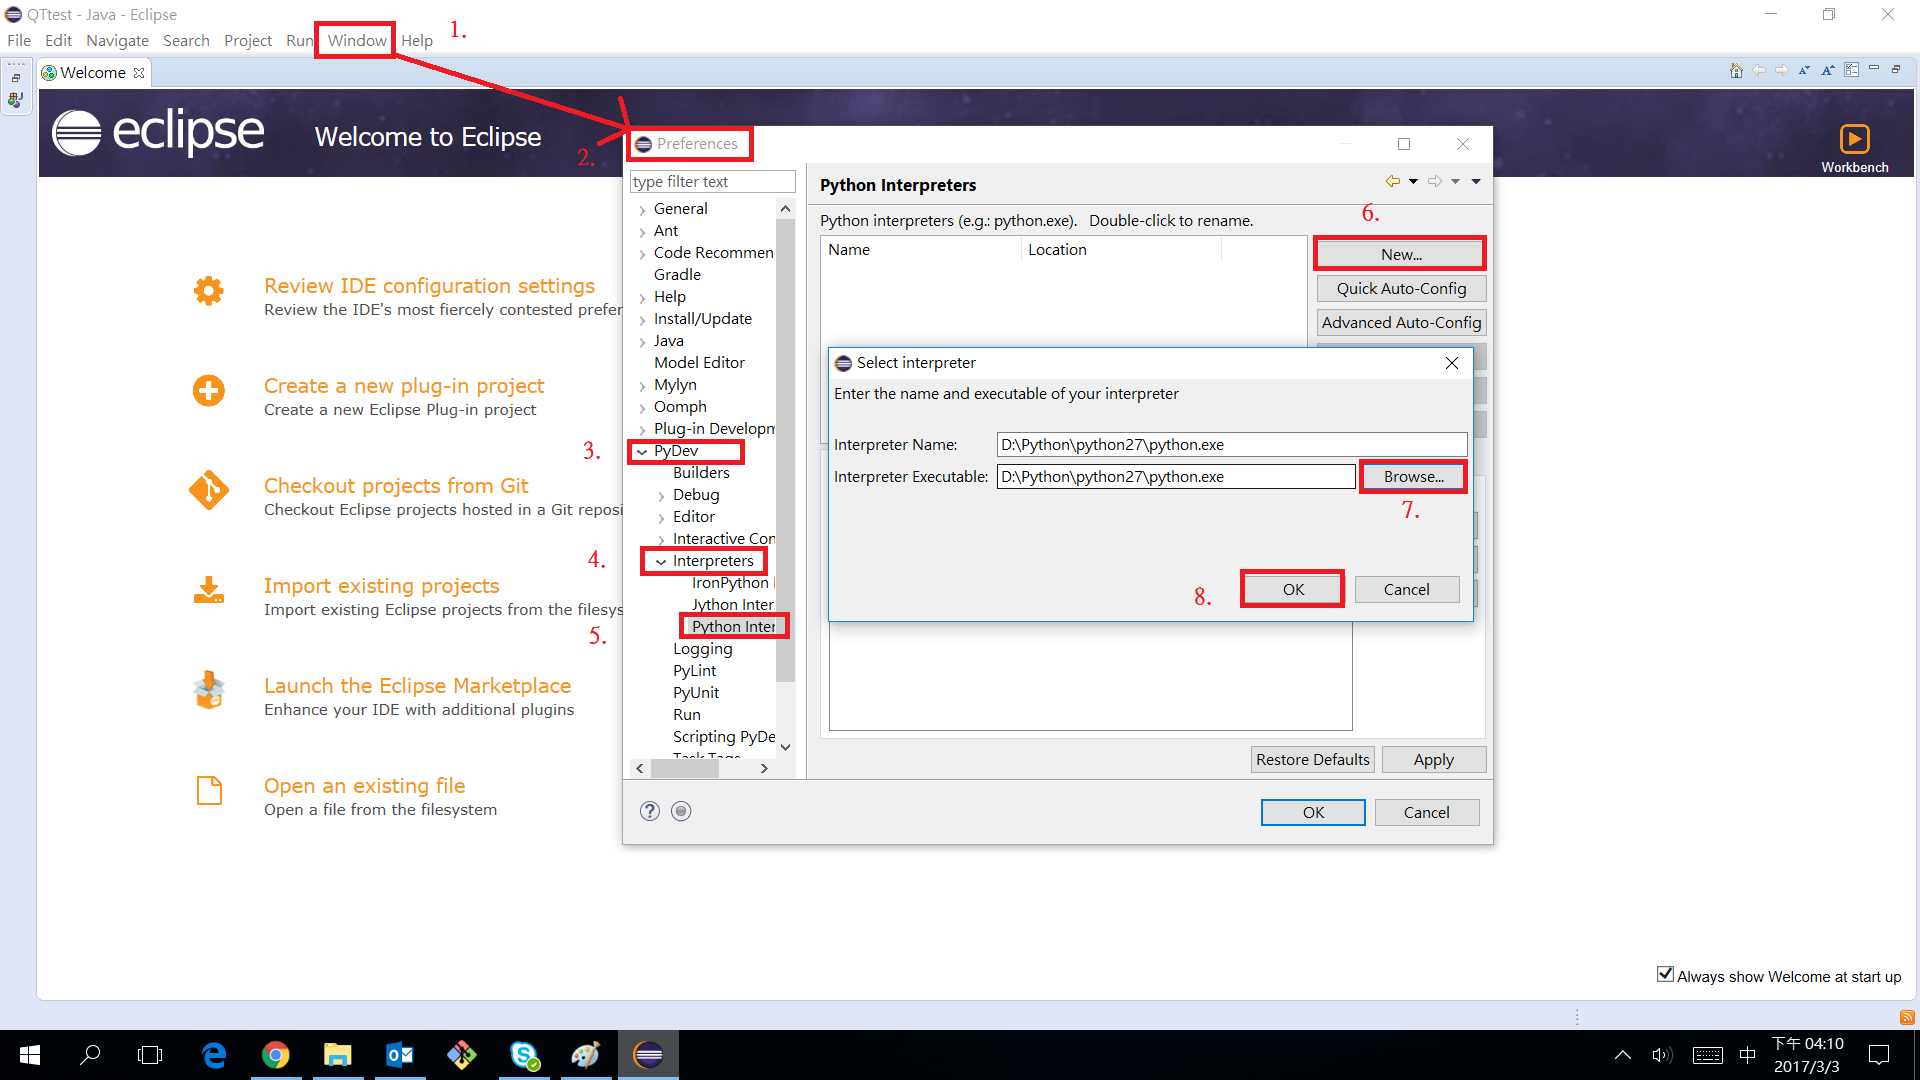
Task: Launch Google Chrome from taskbar
Action: [x=276, y=1055]
